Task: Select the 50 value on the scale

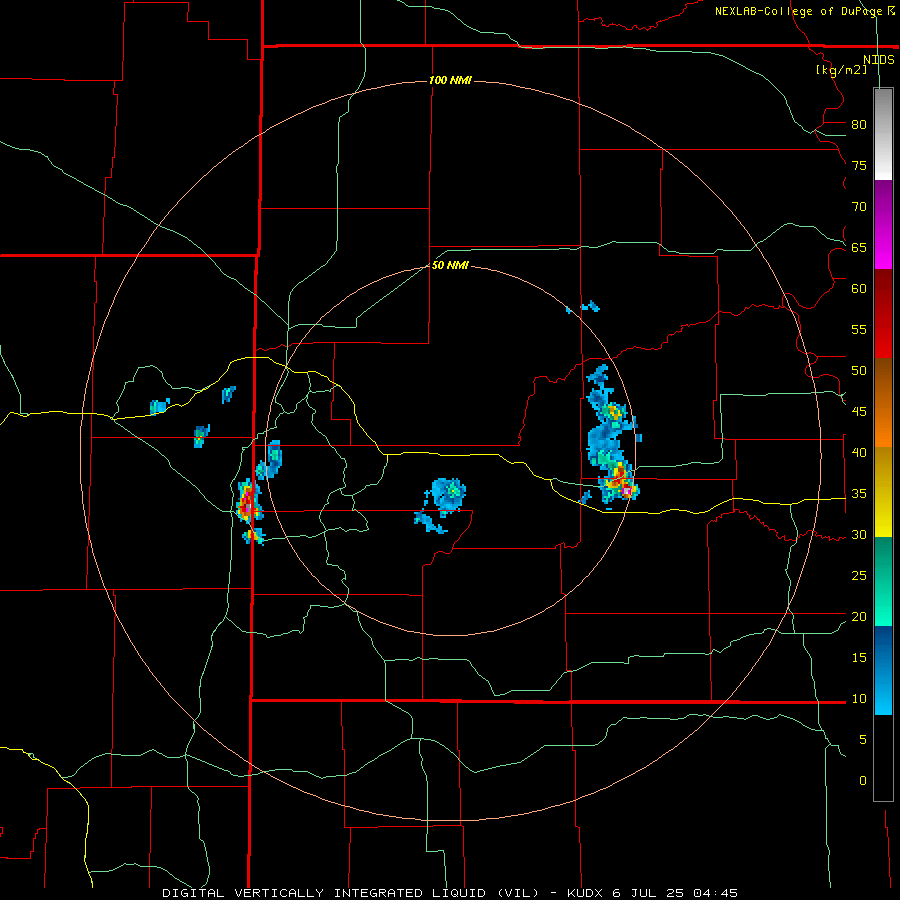Action: pos(859,371)
